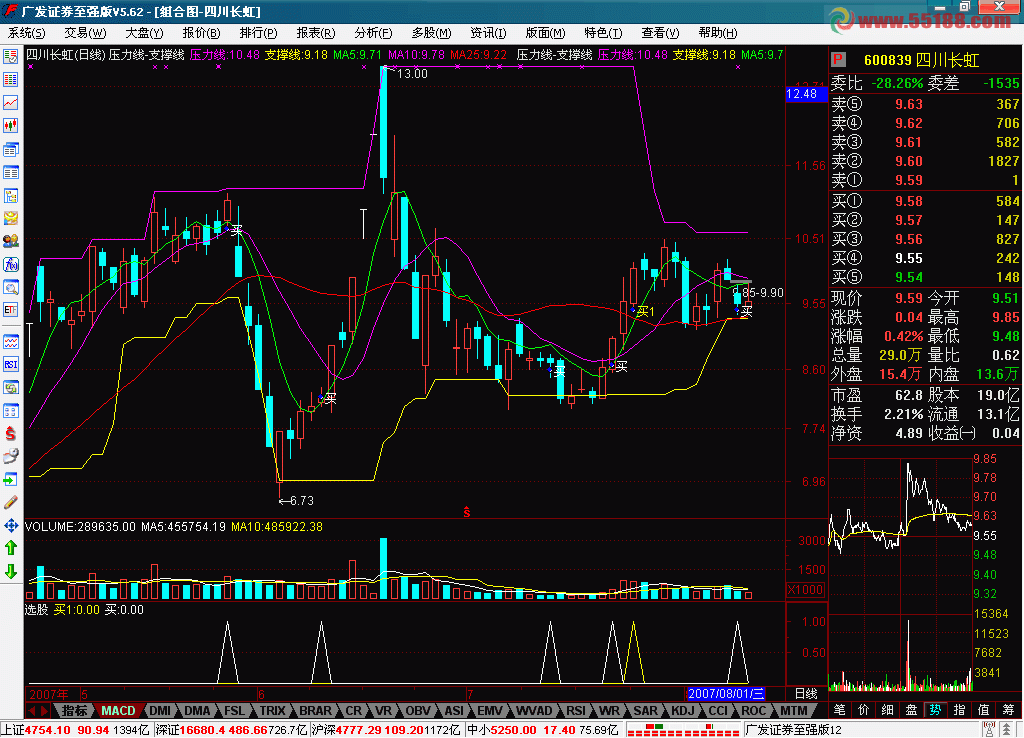1024x738 pixels.
Task: Select the 细 tab in right panel
Action: tap(888, 710)
